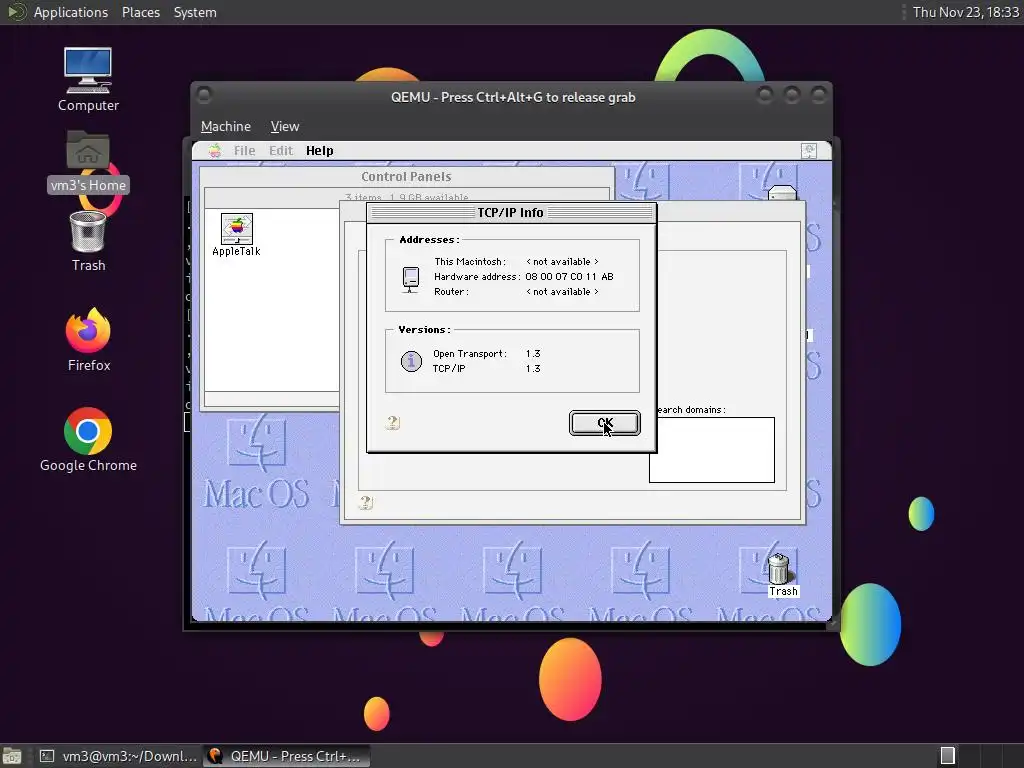Click OK in the TCP/IP Info dialog

coord(604,423)
